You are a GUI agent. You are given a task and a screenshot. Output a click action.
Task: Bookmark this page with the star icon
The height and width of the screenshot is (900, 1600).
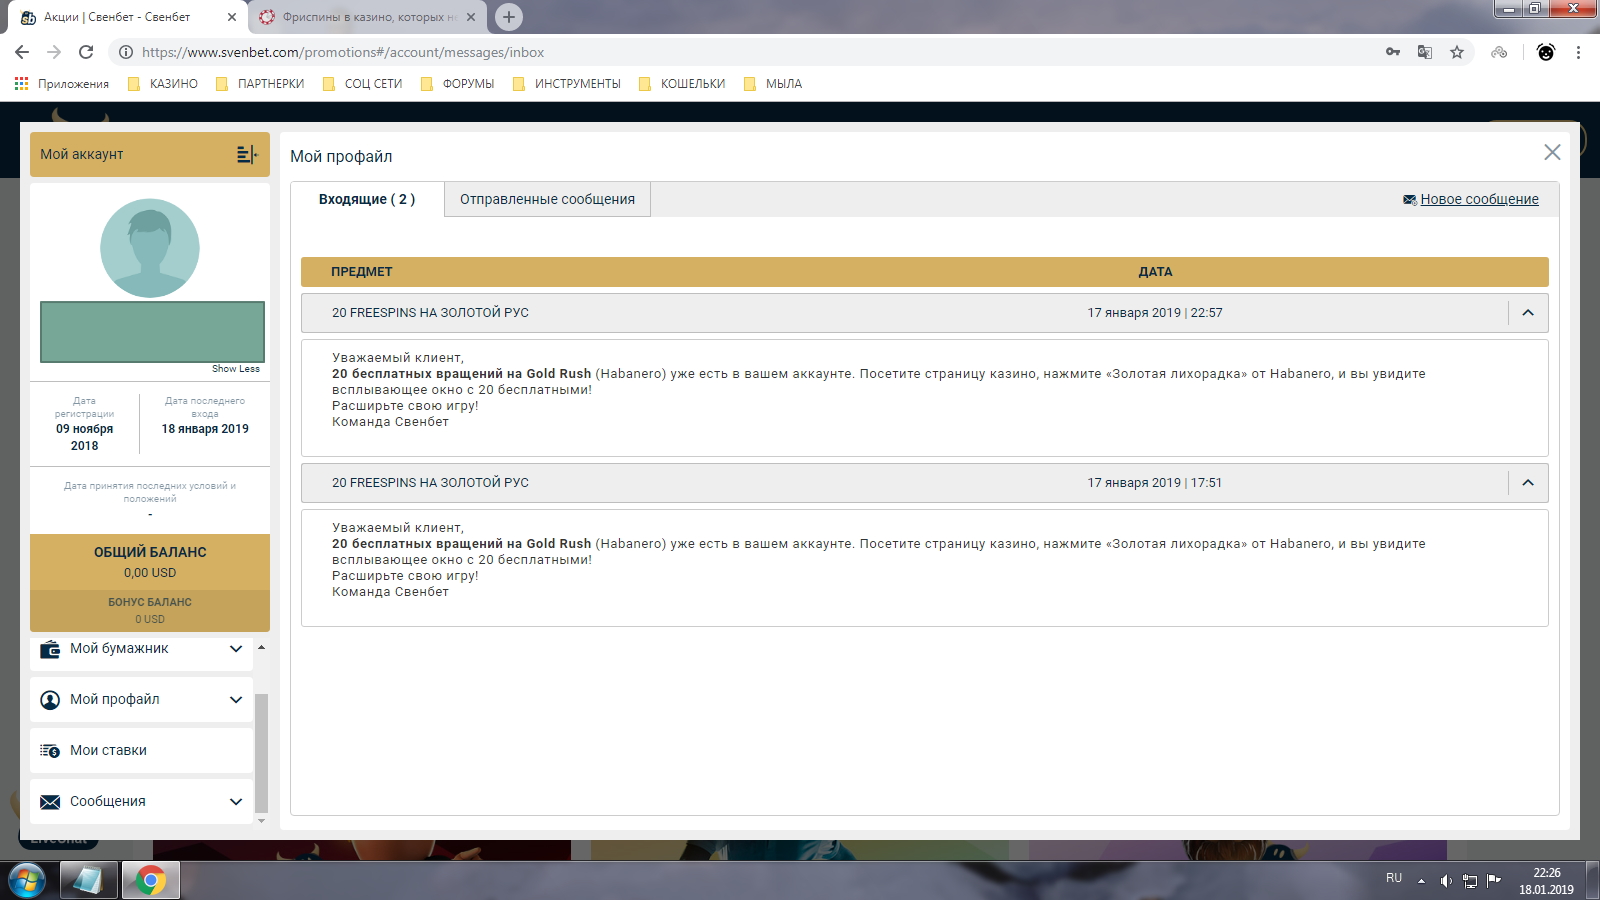[1457, 52]
